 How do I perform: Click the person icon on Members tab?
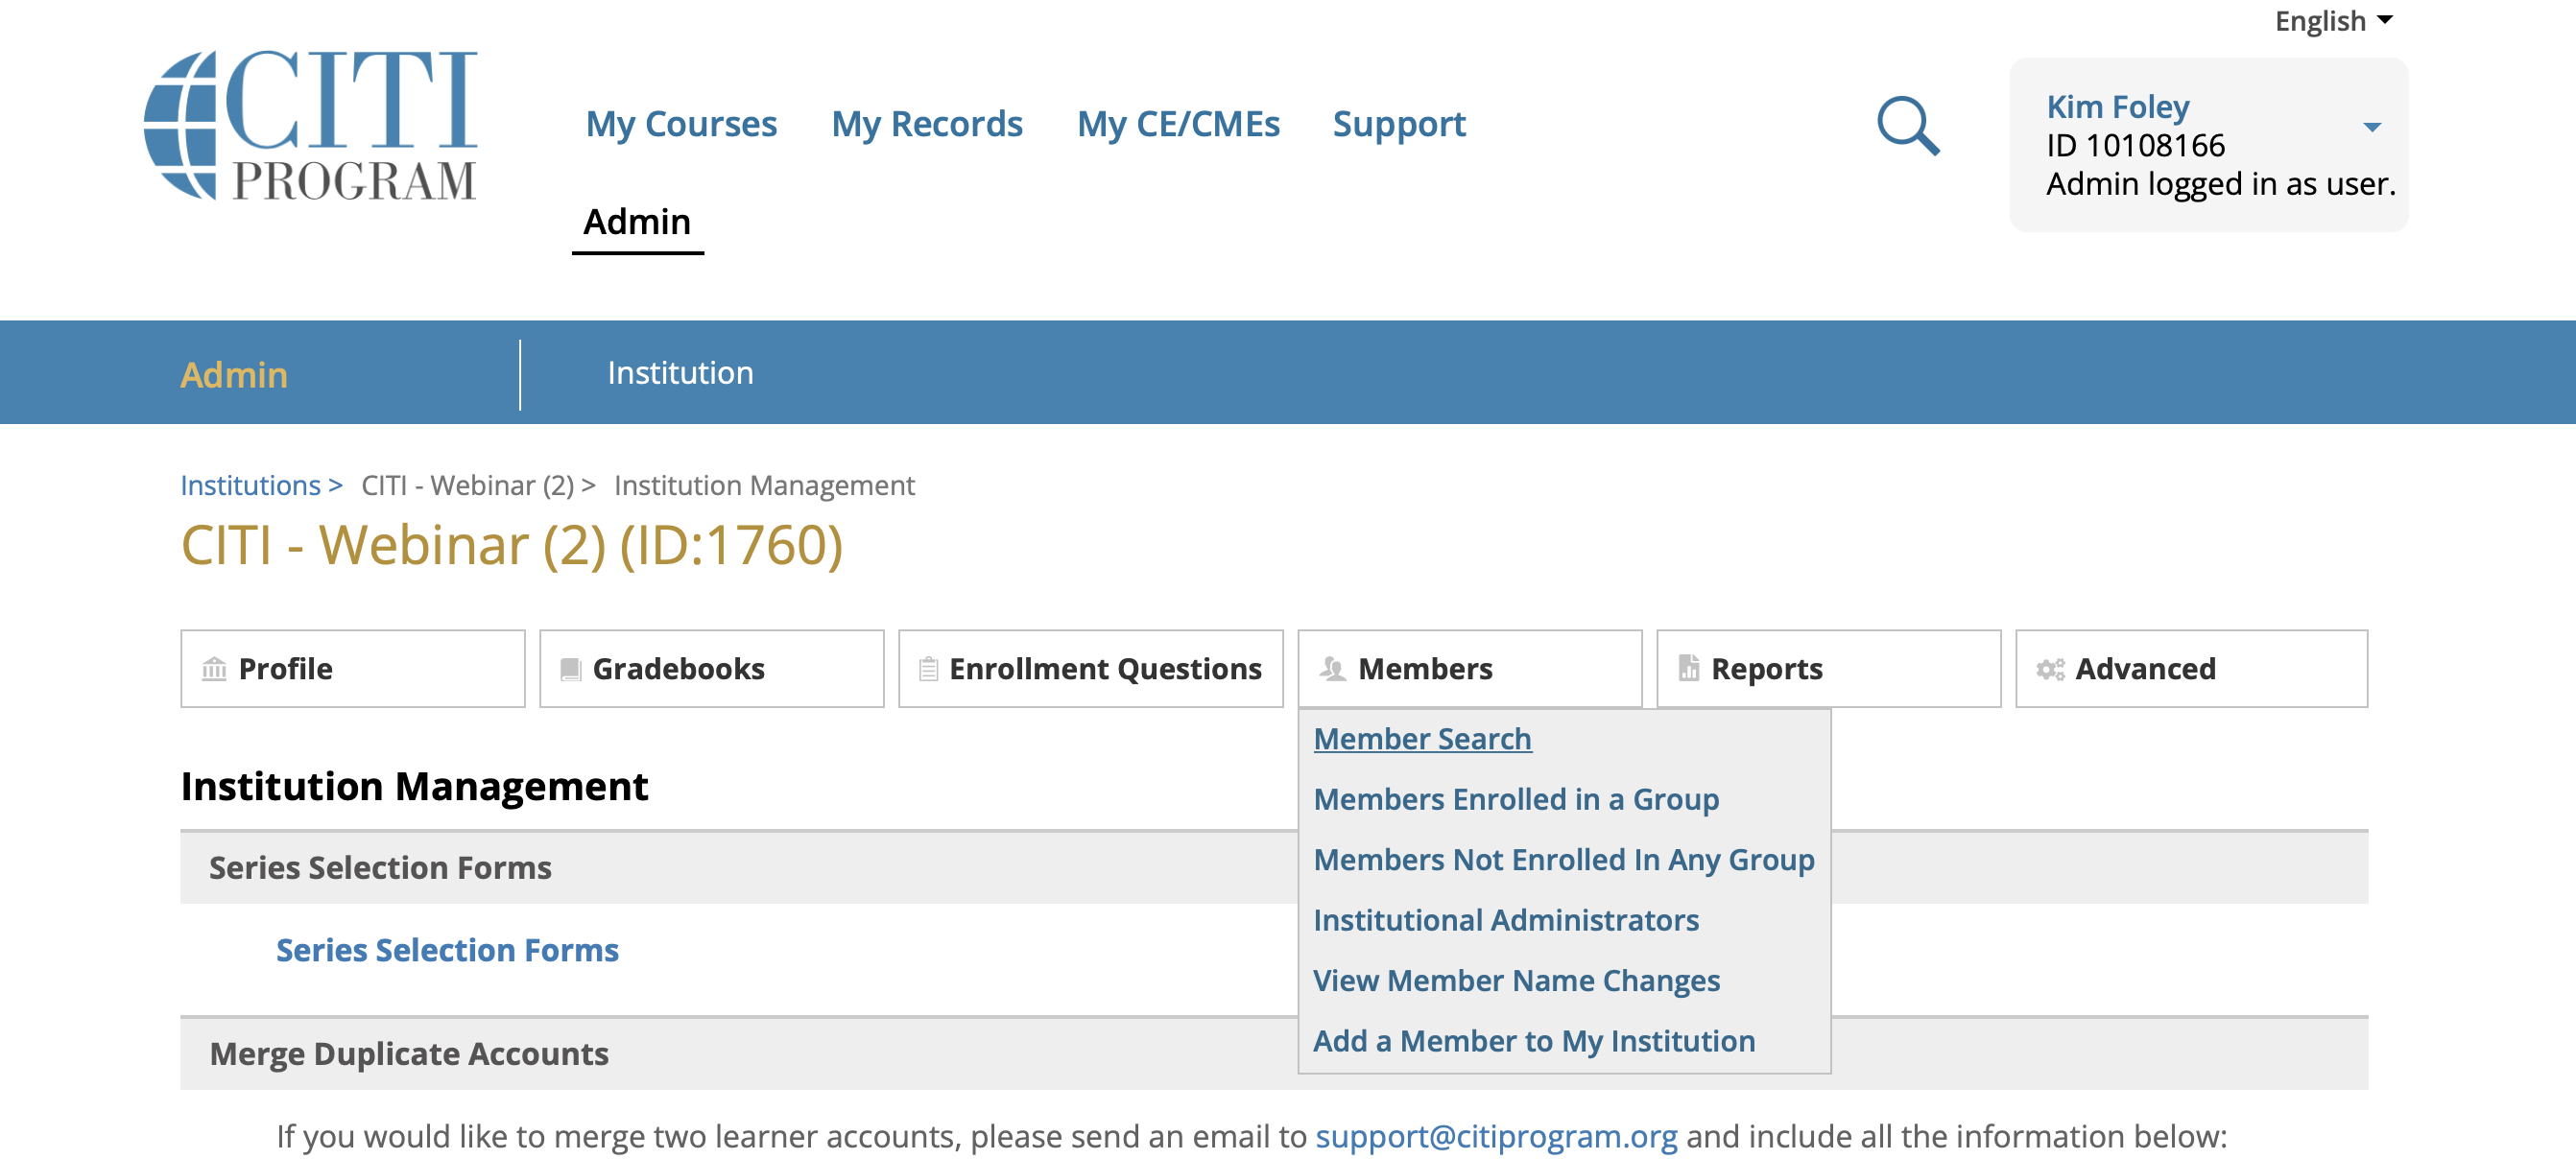click(1332, 668)
